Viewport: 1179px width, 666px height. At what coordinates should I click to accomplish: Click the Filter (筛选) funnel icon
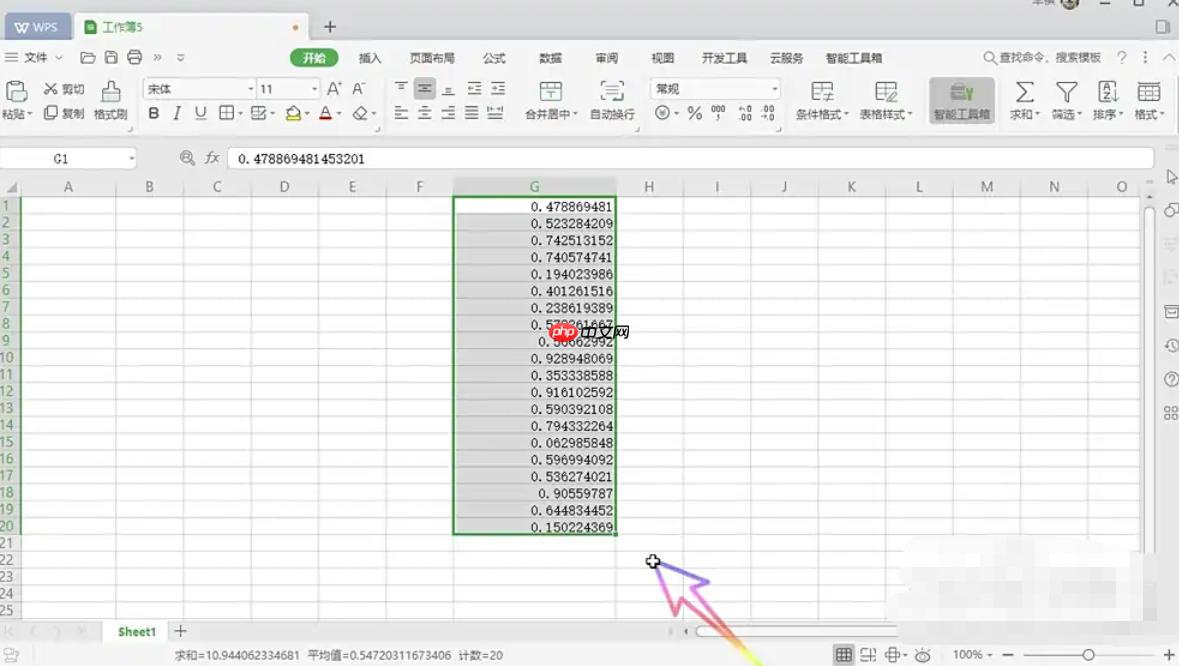pyautogui.click(x=1066, y=92)
